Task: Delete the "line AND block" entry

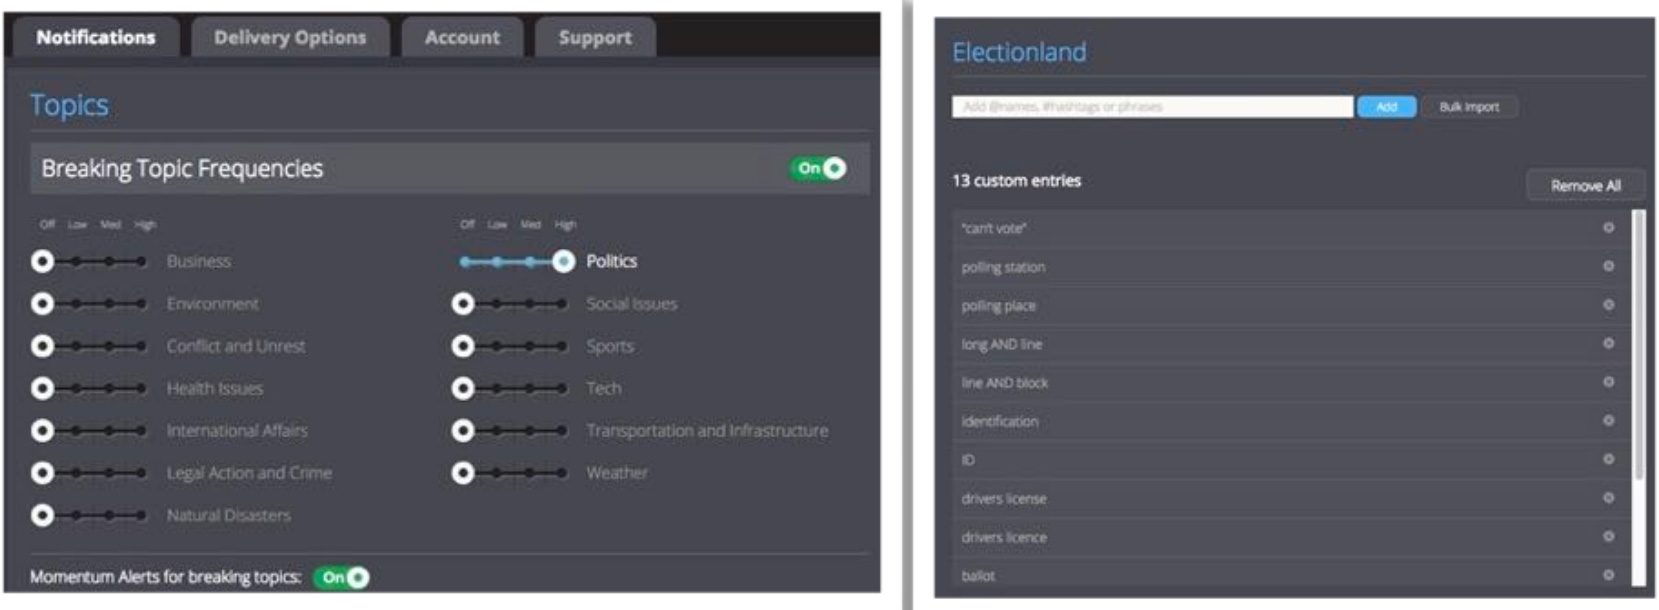Action: [x=1608, y=382]
